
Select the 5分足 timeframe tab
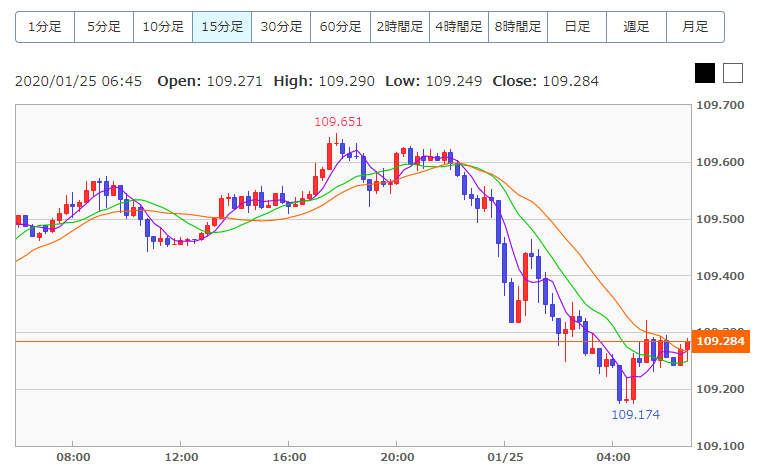(104, 27)
